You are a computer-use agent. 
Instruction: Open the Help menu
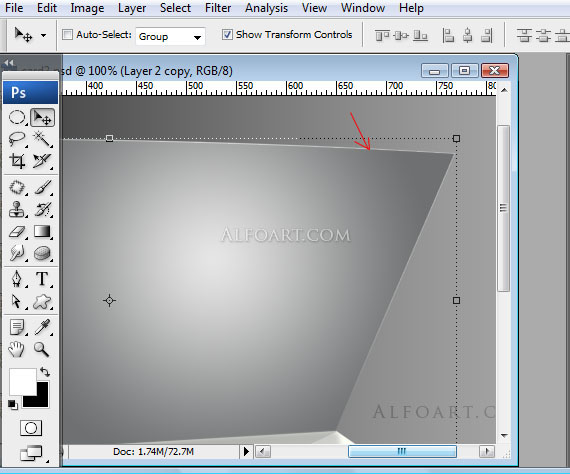[411, 8]
